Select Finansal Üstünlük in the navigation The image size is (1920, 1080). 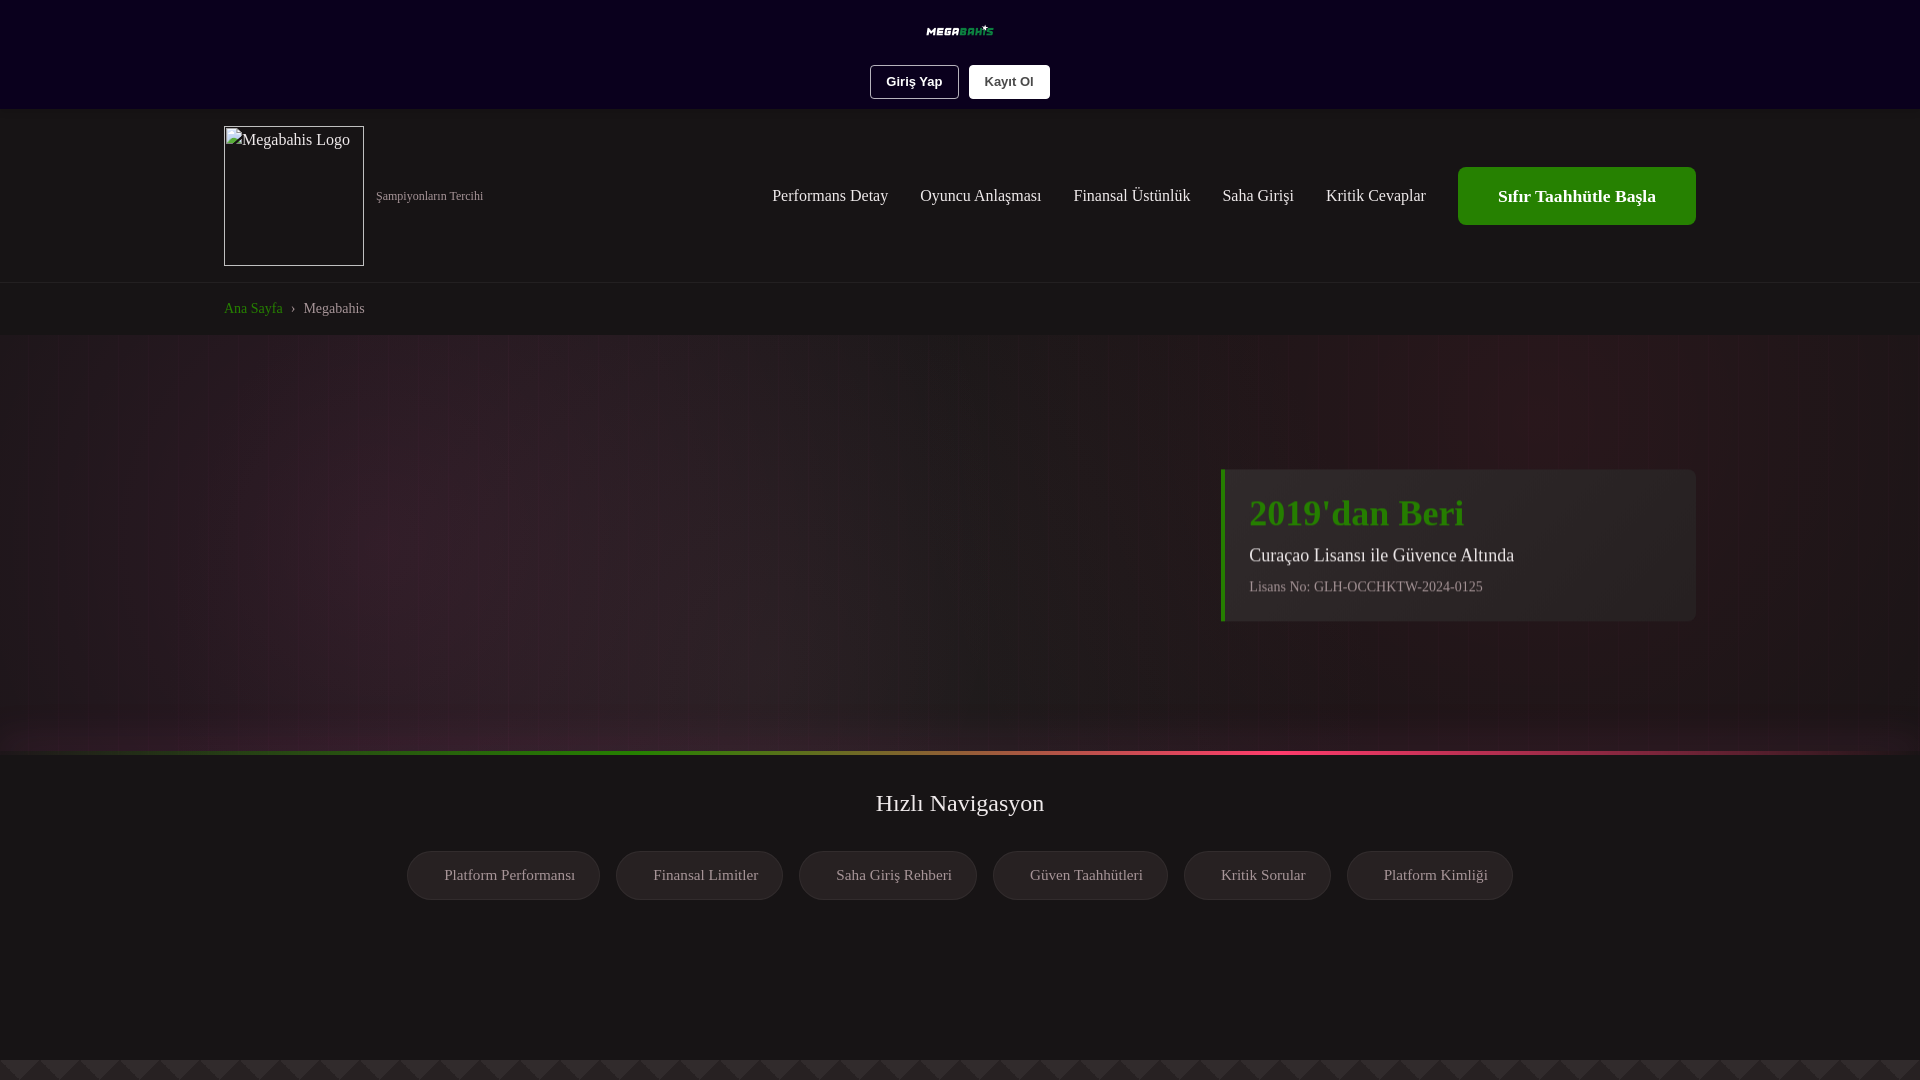tap(1132, 196)
